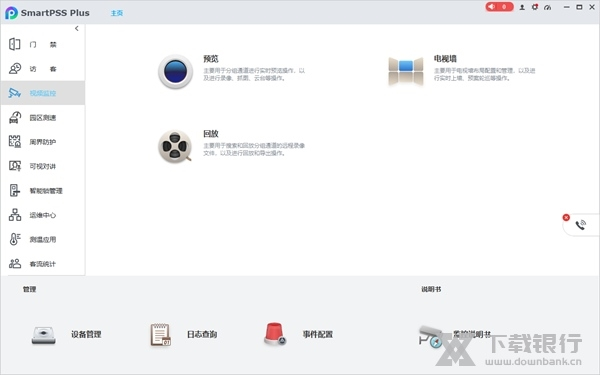Click the 说明书 section heading
Screen dimensions: 600x375
(431, 289)
